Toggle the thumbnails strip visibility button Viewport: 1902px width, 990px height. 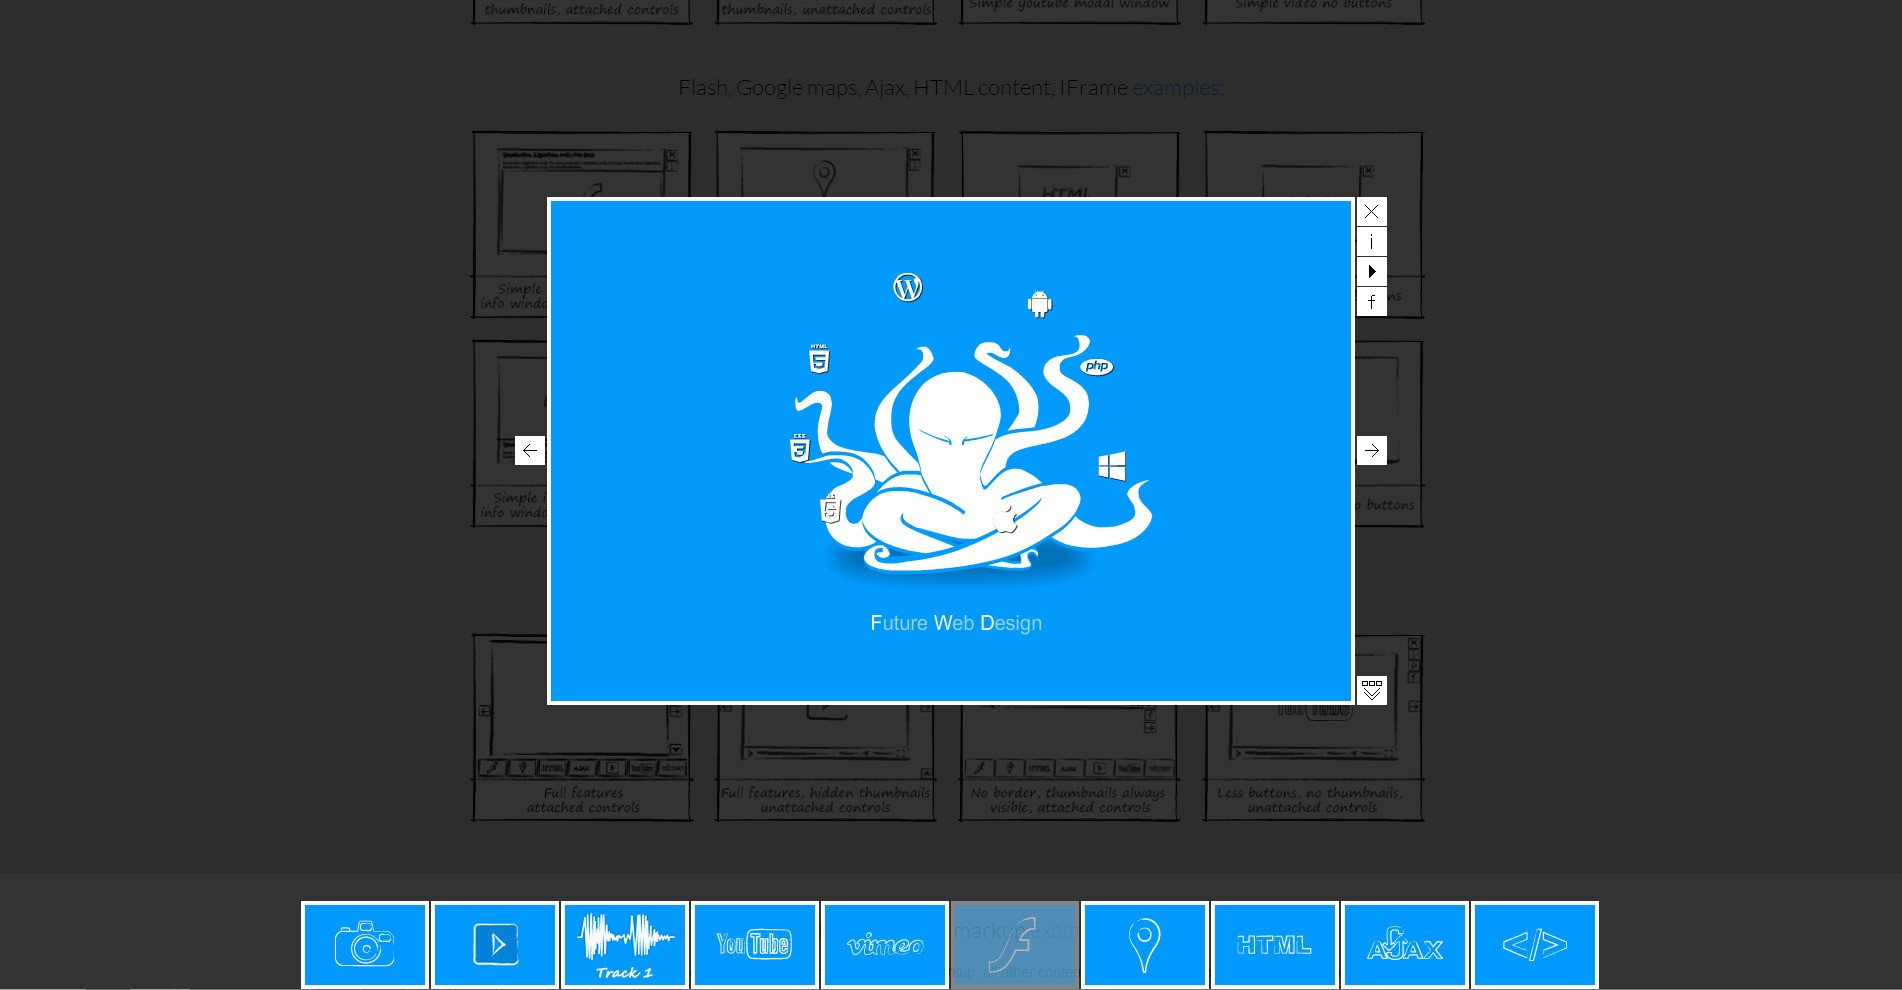1371,690
